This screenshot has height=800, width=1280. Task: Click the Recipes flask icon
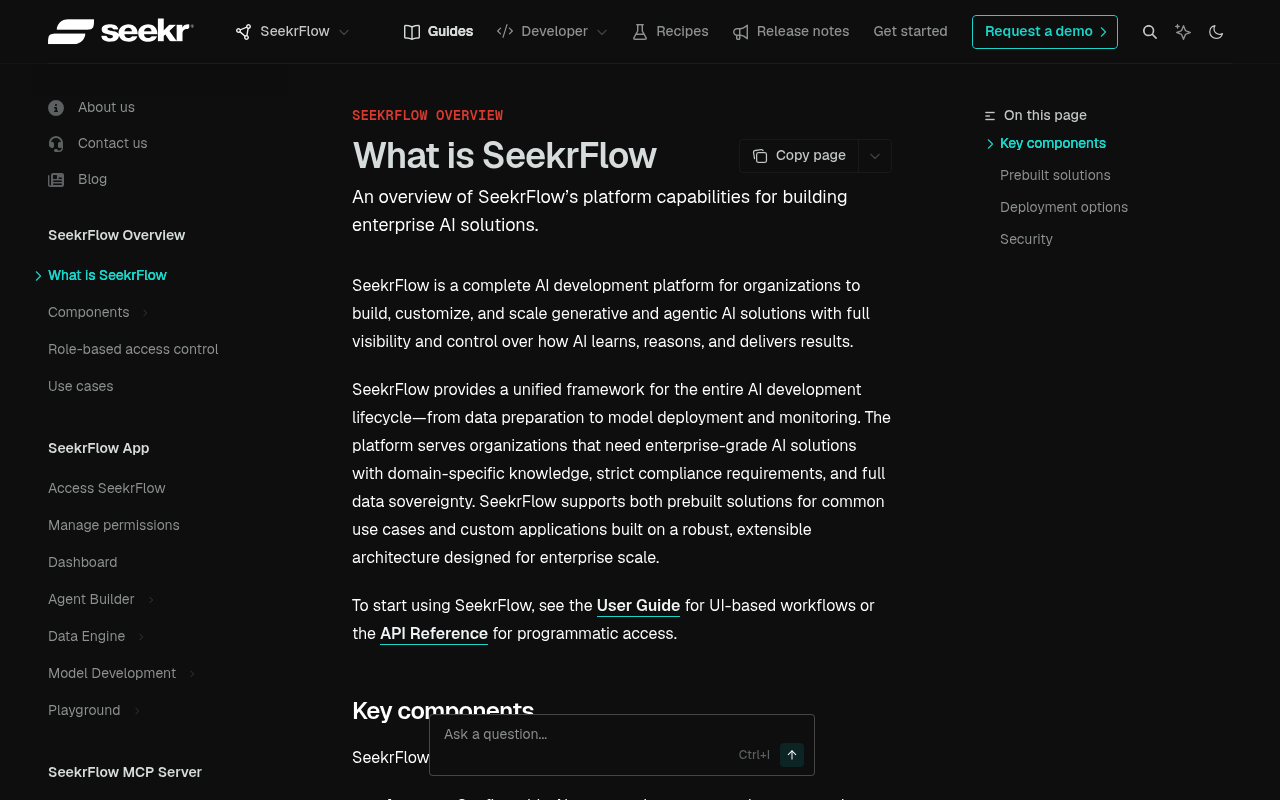point(640,32)
